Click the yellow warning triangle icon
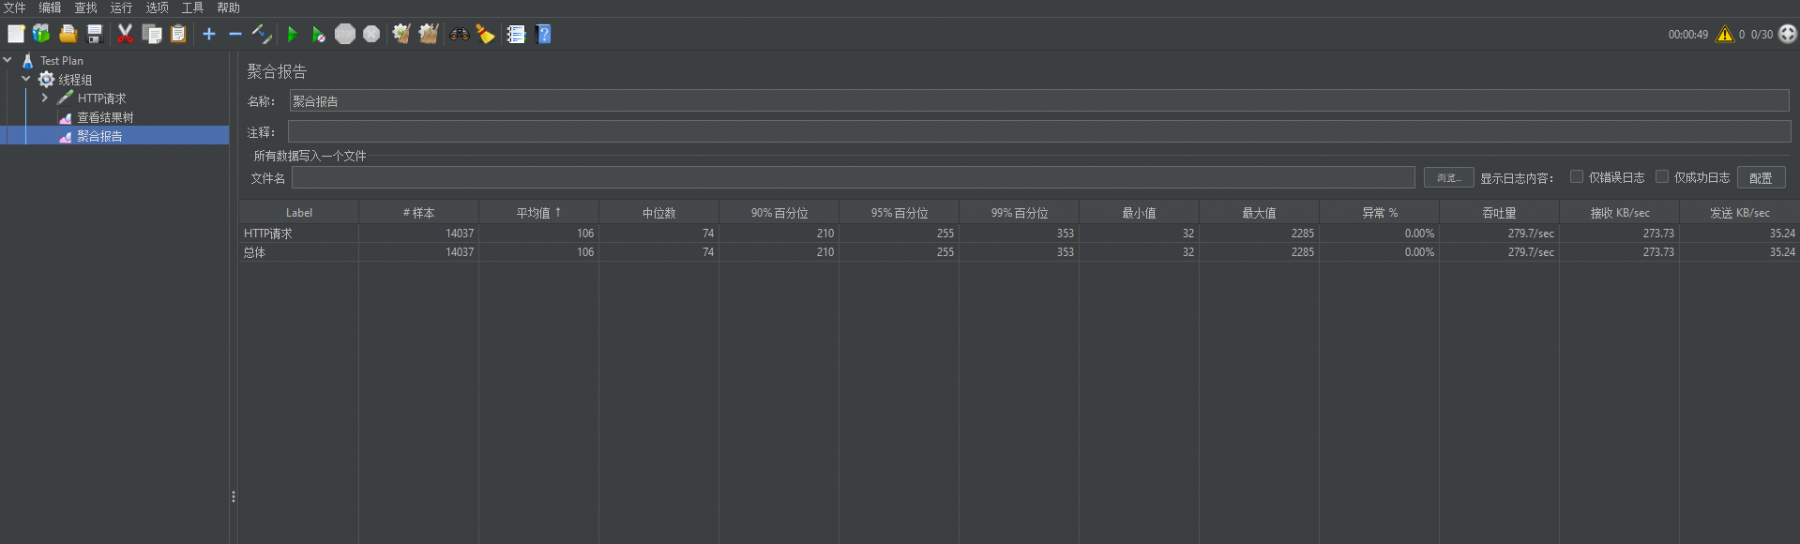1800x544 pixels. tap(1725, 34)
